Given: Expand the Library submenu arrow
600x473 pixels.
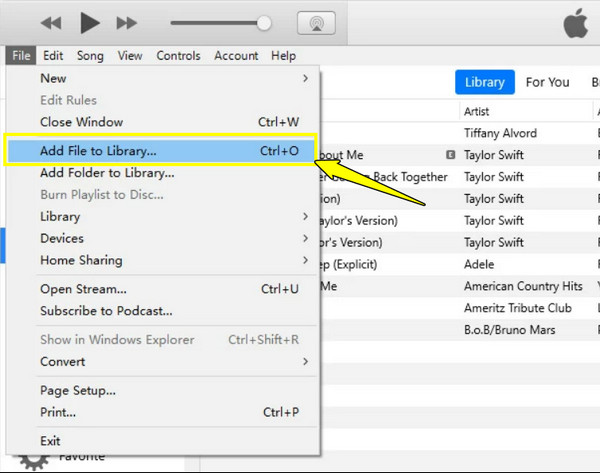Looking at the screenshot, I should [x=305, y=217].
